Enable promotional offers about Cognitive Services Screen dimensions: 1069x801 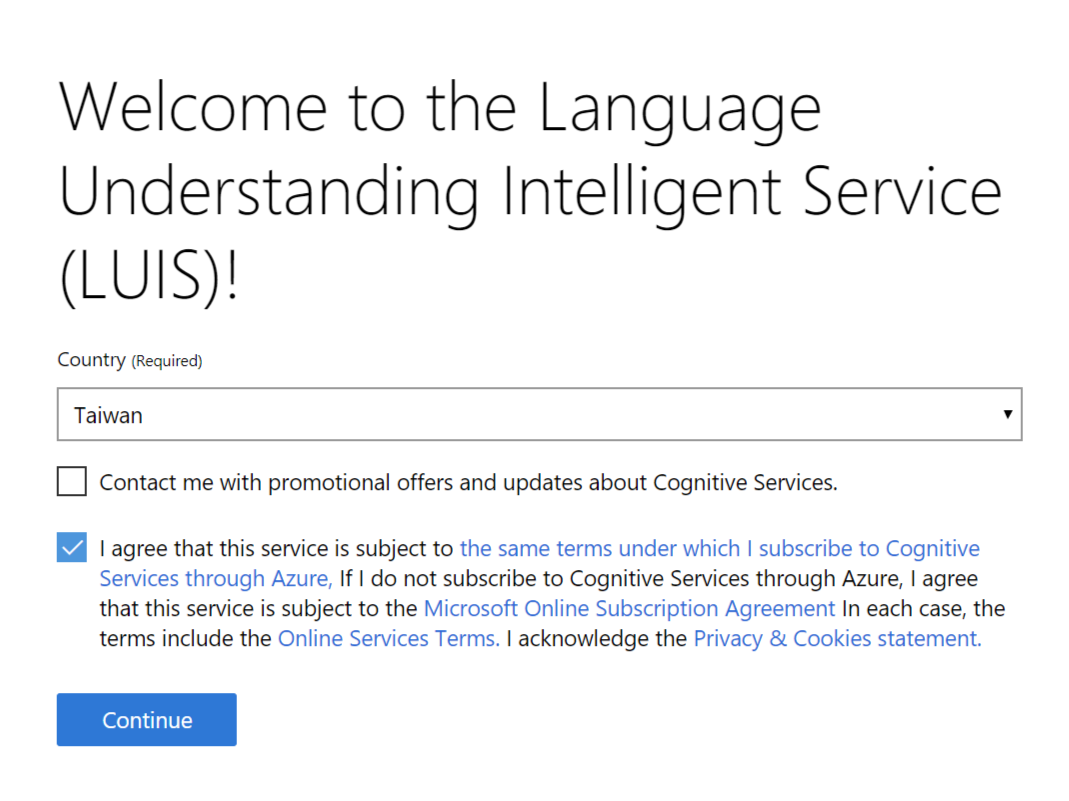pyautogui.click(x=71, y=481)
